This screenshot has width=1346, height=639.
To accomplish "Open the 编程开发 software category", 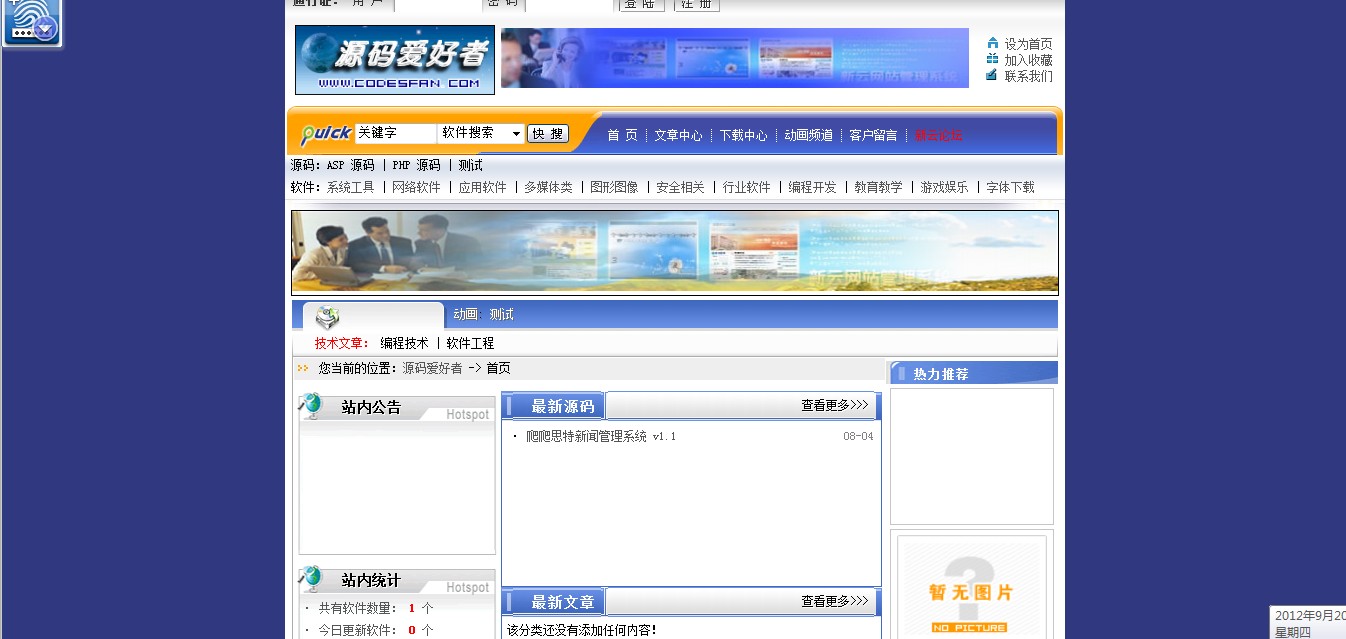I will [812, 187].
